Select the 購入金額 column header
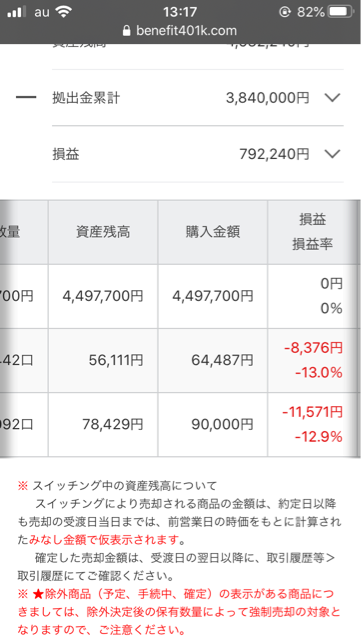 tap(213, 232)
